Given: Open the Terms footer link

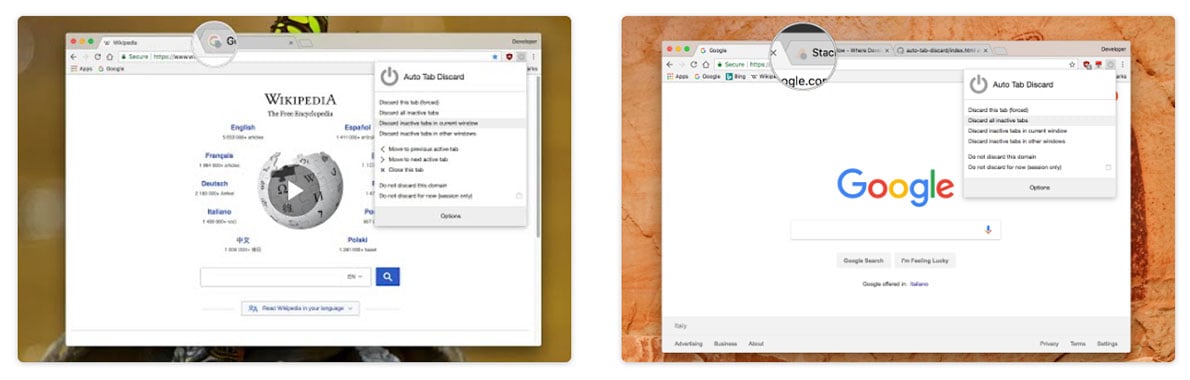Looking at the screenshot, I should coord(1078,344).
